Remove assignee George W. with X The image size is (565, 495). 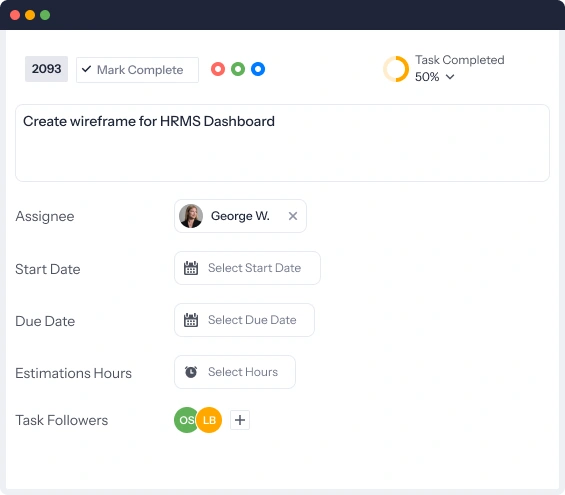coord(293,216)
